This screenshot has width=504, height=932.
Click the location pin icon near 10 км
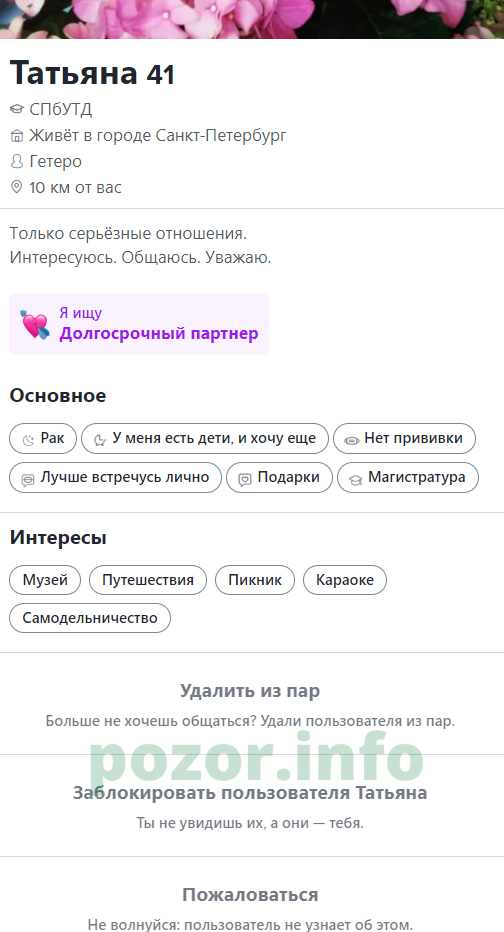point(17,187)
